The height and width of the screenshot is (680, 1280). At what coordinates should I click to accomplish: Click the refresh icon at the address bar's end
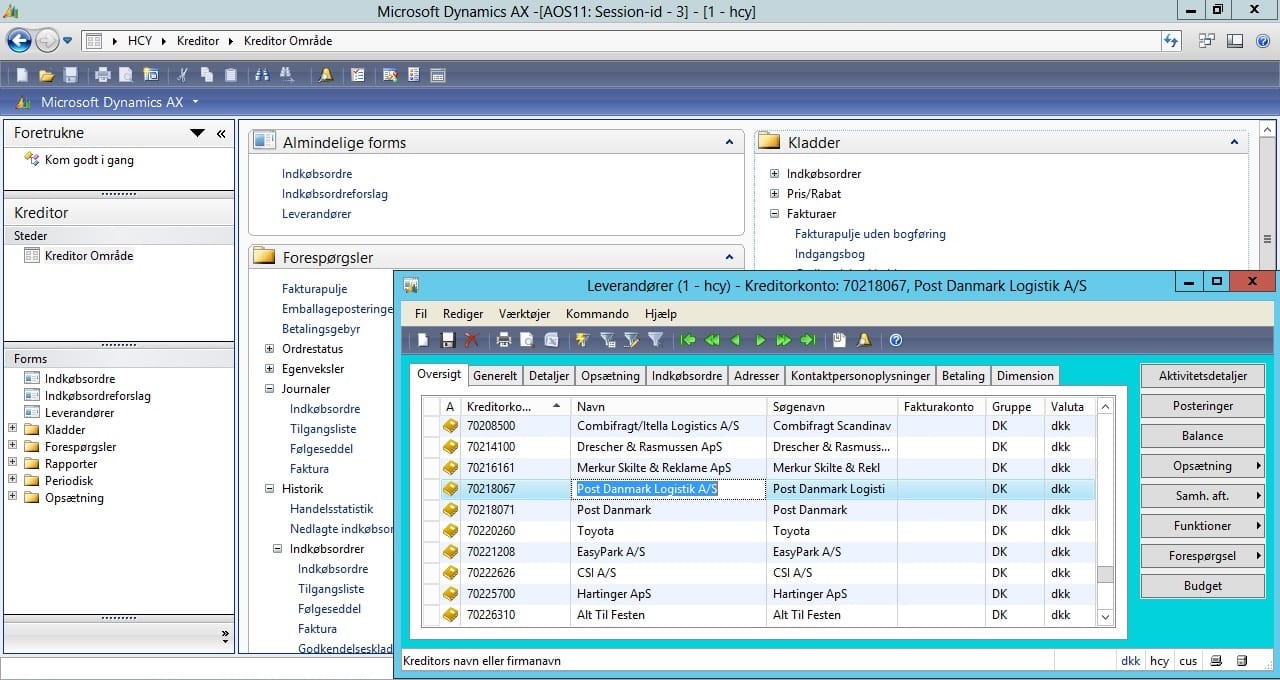point(1171,41)
